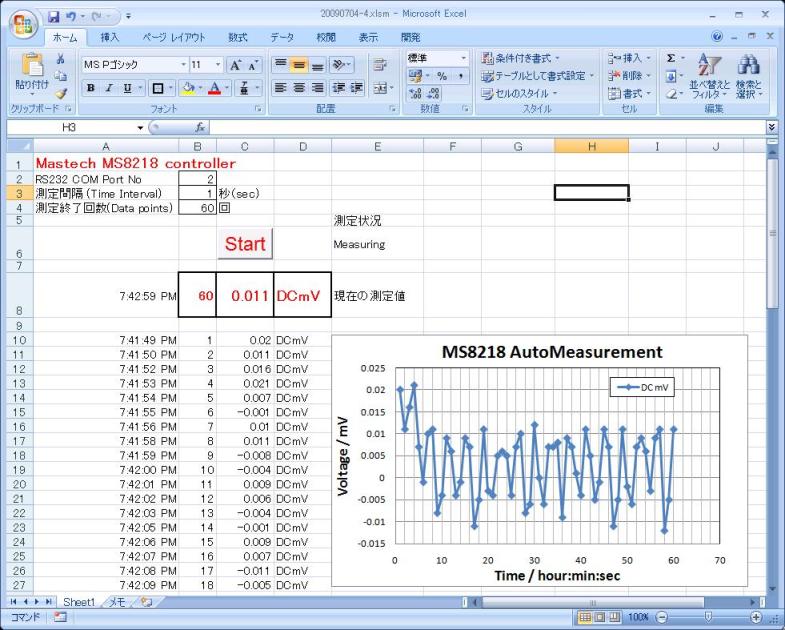Merge and center cells

coord(380,88)
